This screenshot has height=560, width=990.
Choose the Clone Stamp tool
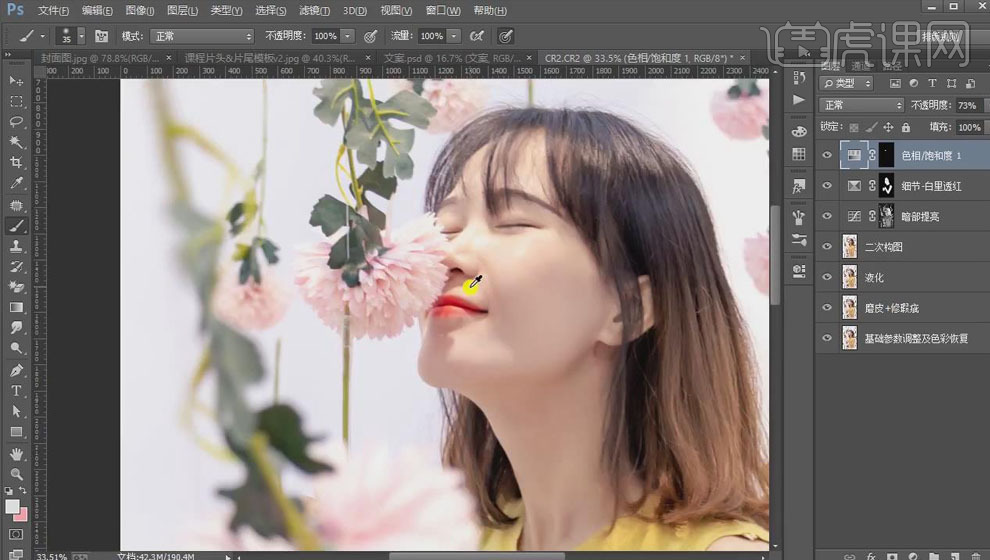coord(16,246)
